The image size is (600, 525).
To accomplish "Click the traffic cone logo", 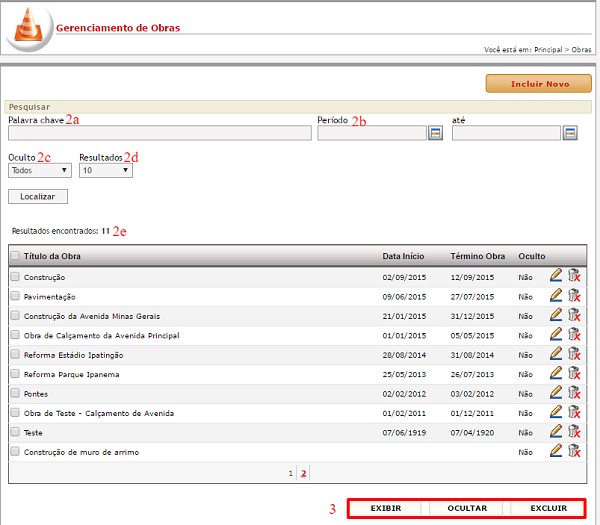I will click(x=28, y=27).
